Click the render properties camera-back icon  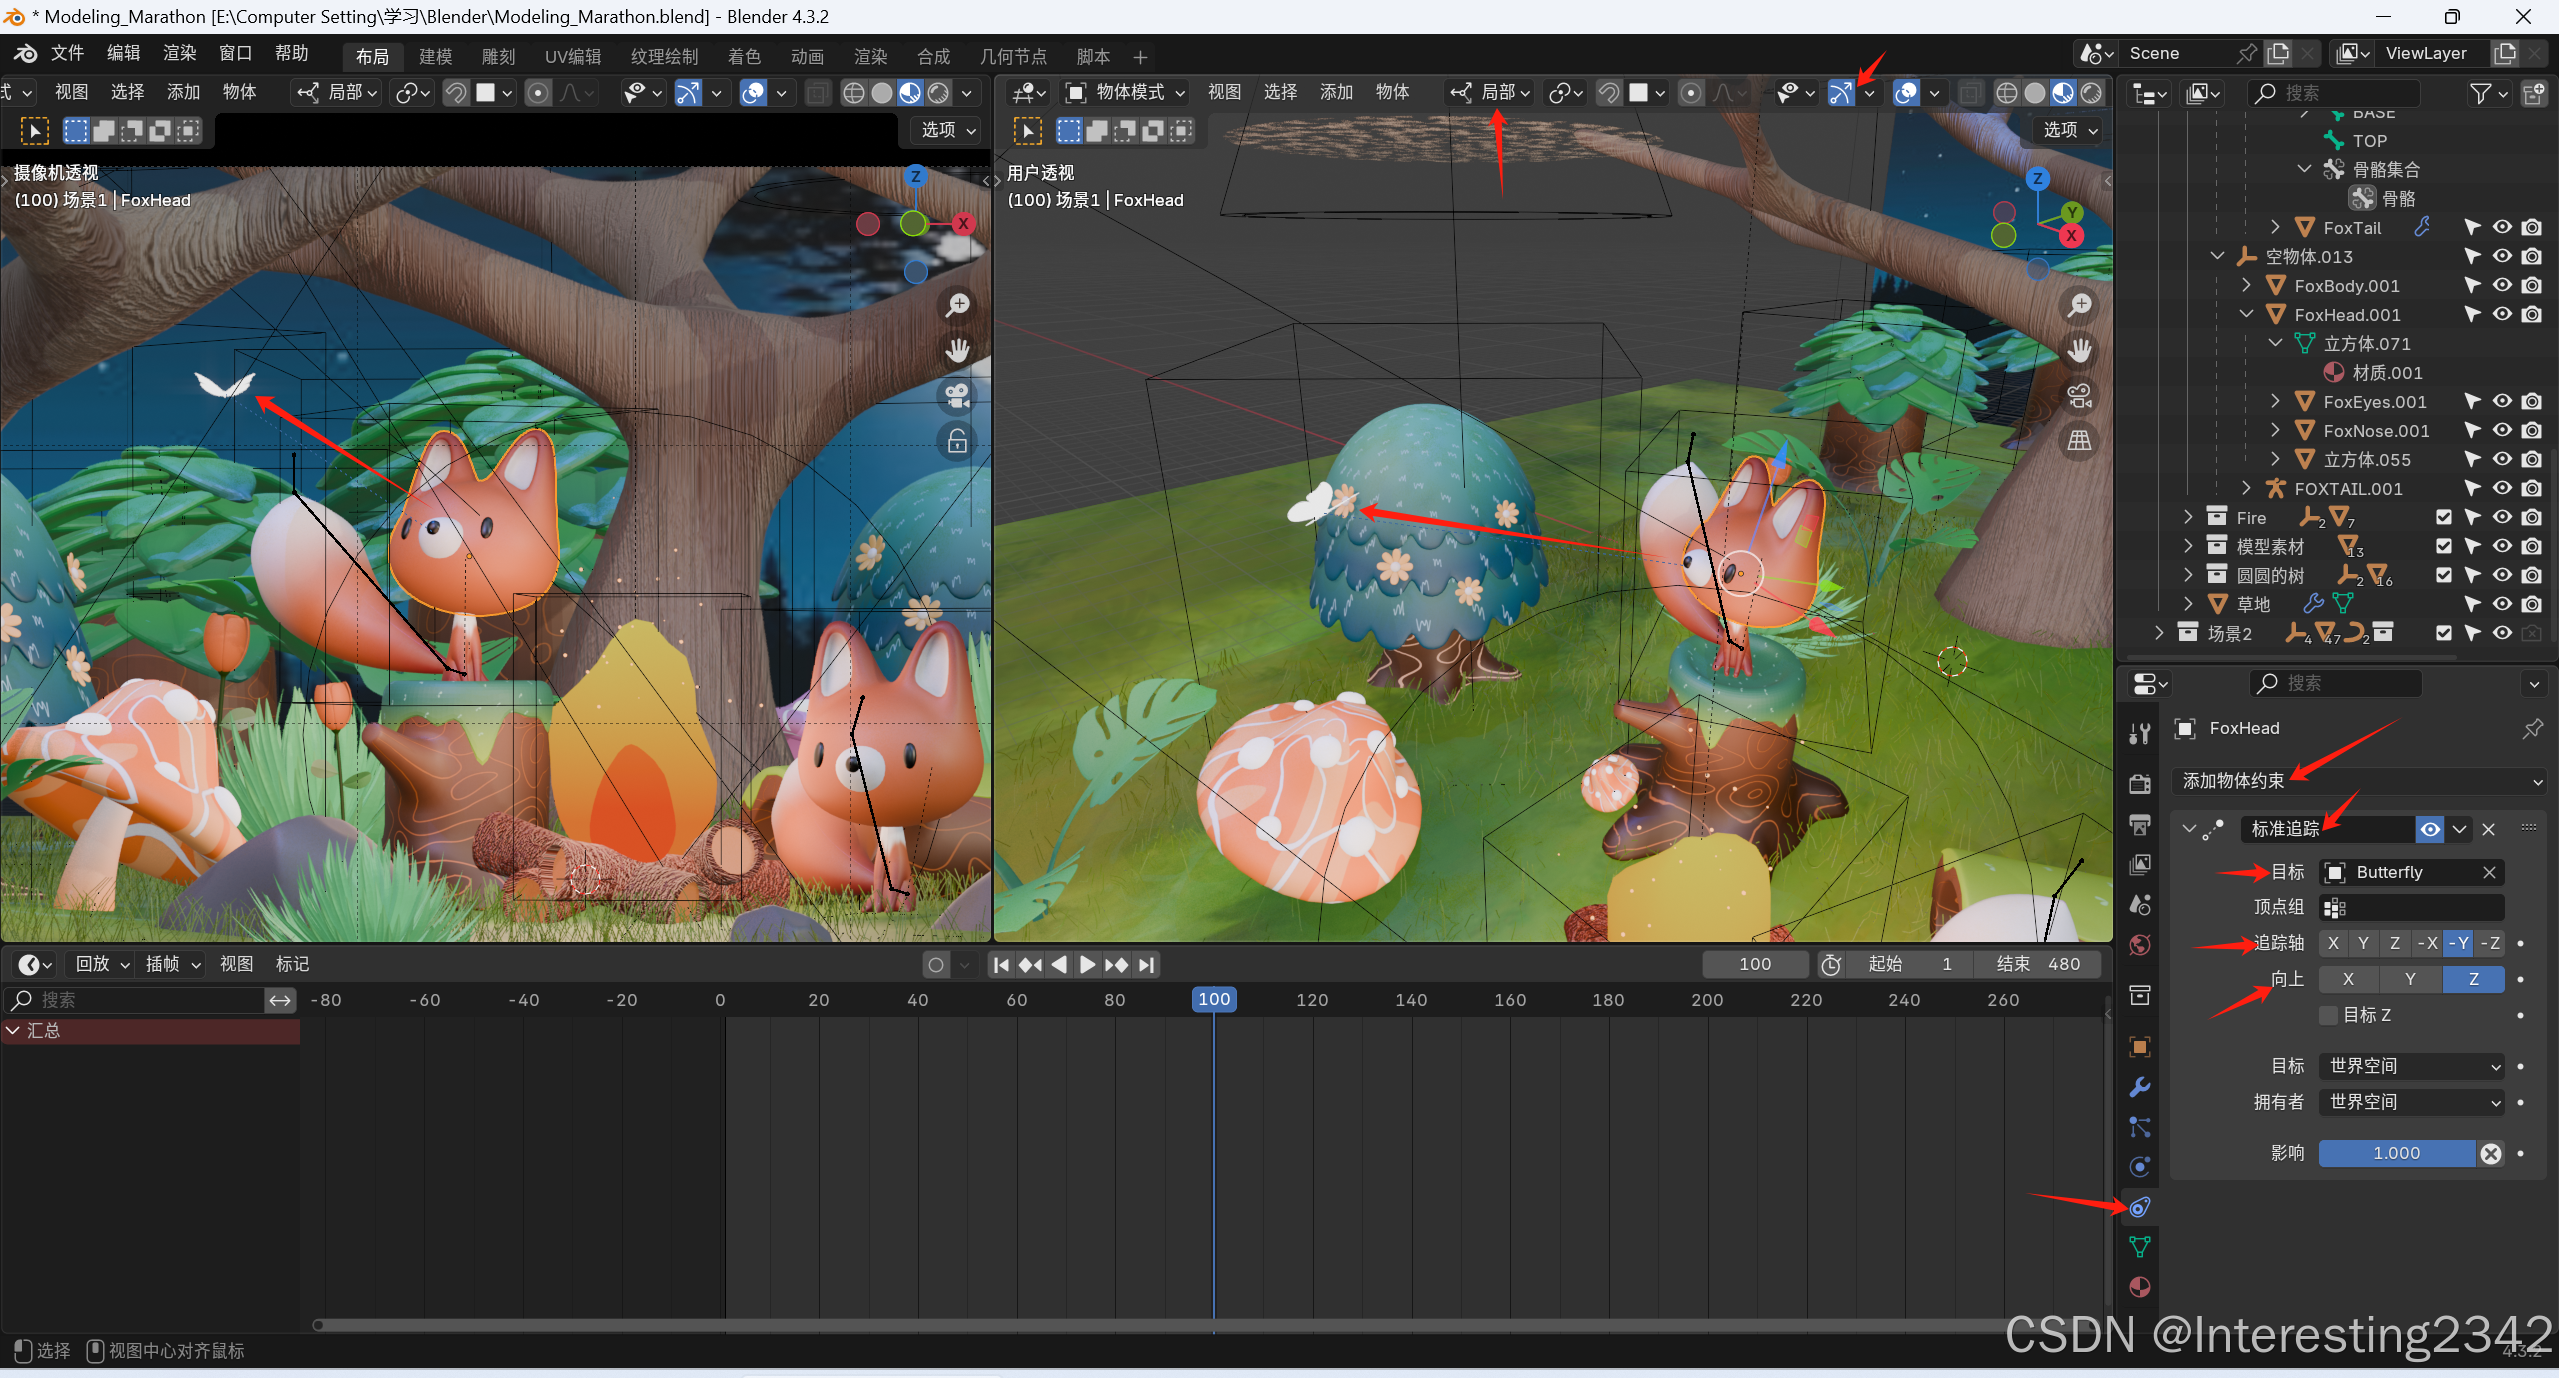[x=2139, y=784]
